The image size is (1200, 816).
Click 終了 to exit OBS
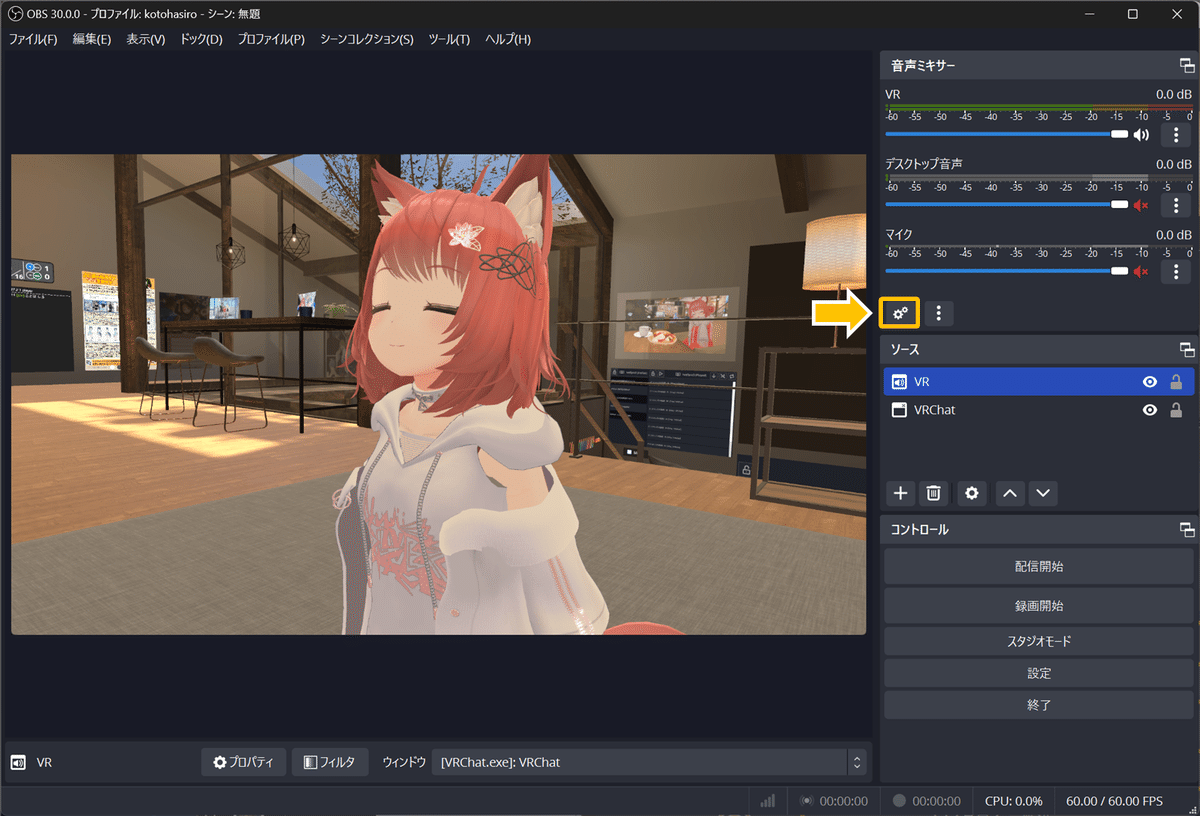click(x=1039, y=705)
